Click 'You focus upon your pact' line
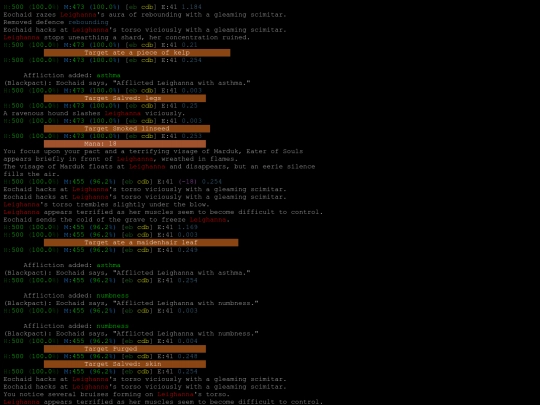 (153, 151)
